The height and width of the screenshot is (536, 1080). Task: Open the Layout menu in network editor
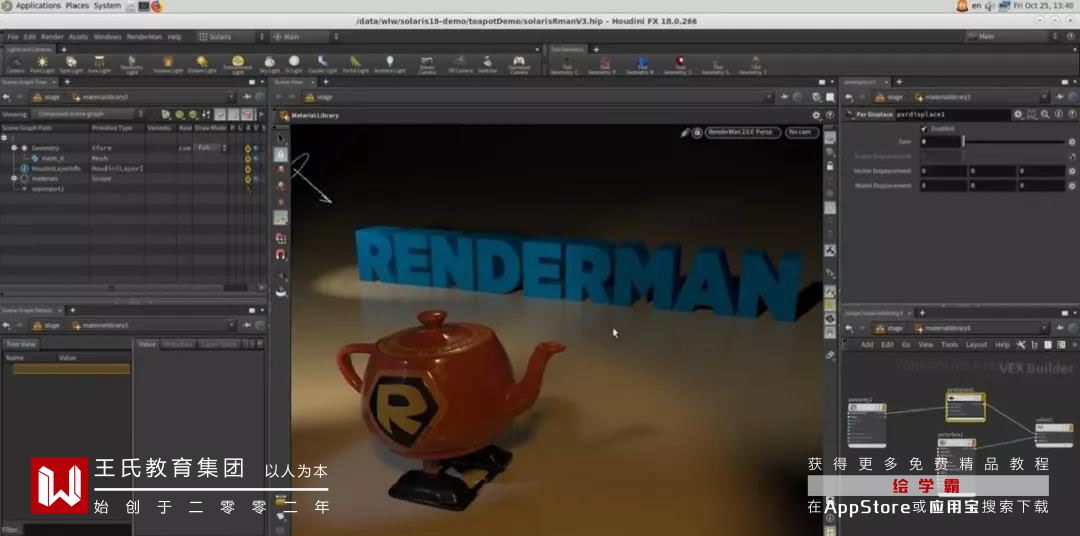[x=976, y=344]
